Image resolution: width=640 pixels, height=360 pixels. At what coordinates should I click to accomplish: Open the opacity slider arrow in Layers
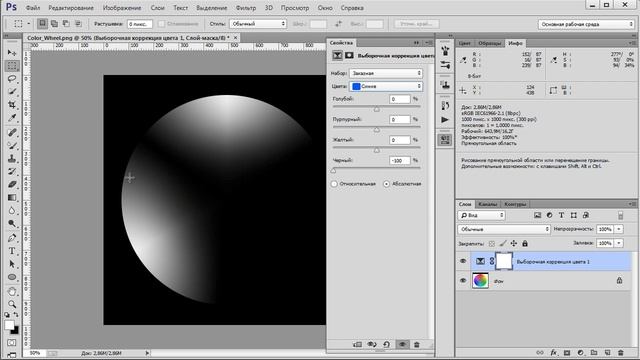tap(619, 229)
